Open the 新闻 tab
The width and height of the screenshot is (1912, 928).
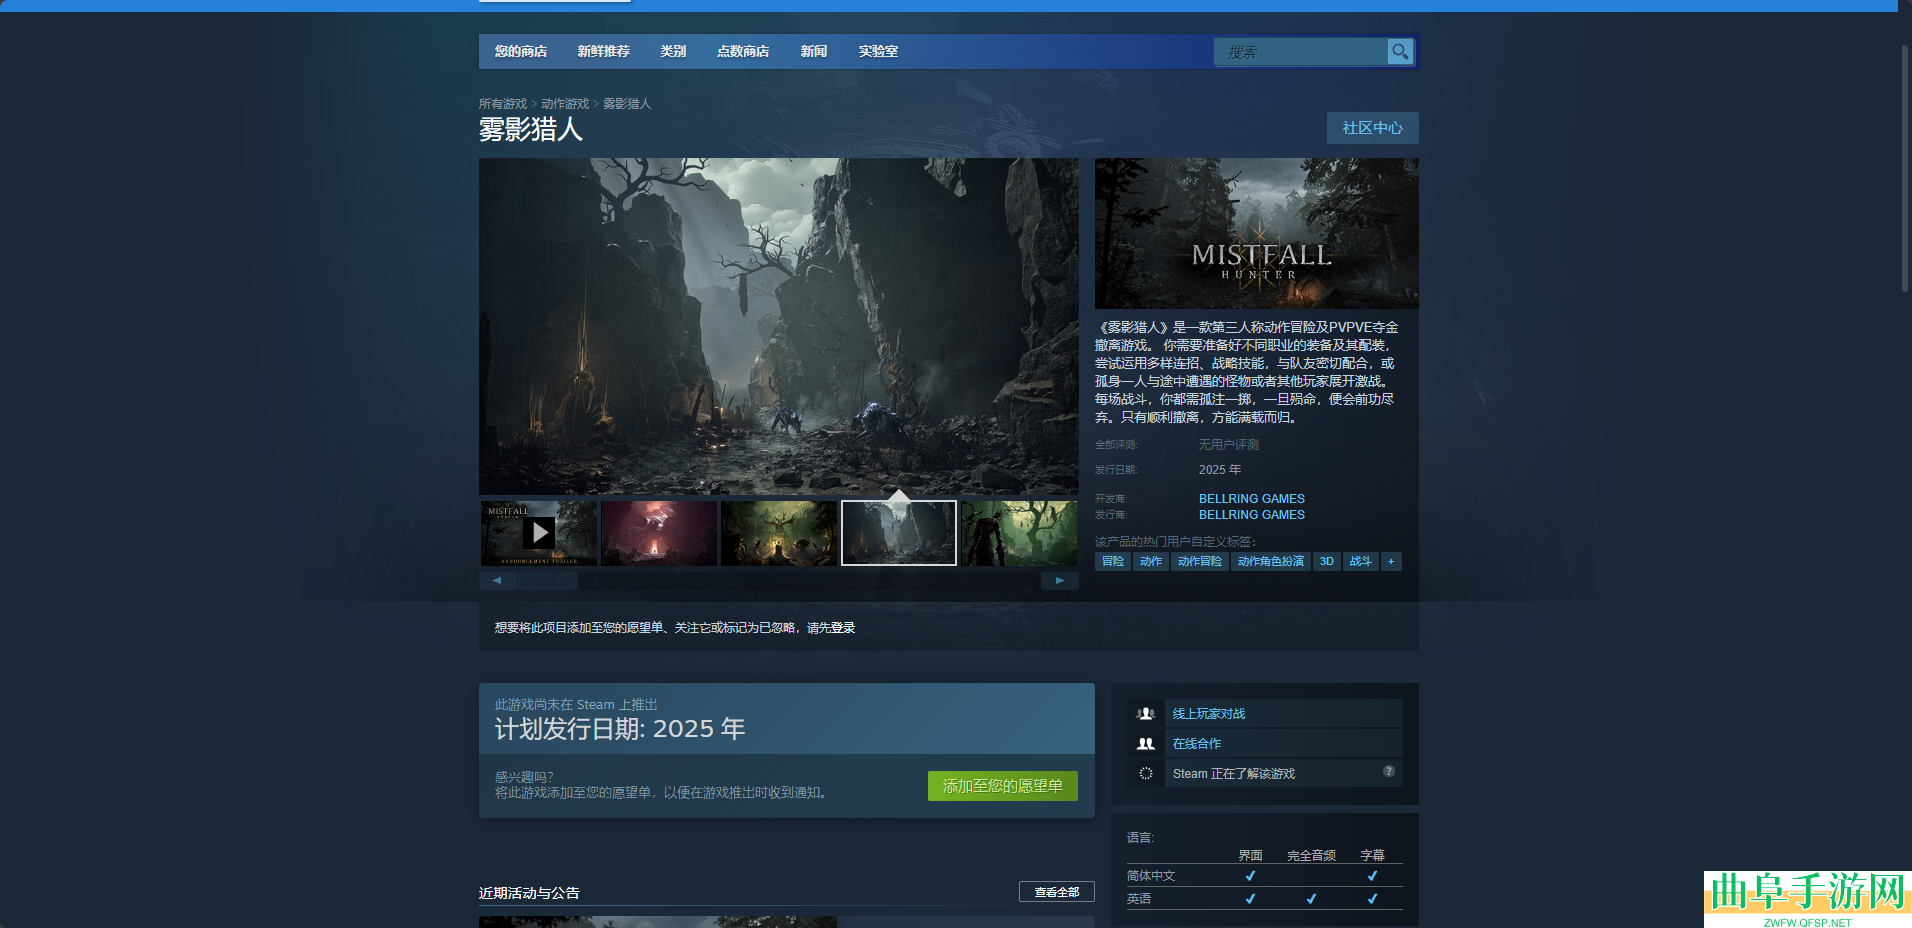click(x=814, y=51)
